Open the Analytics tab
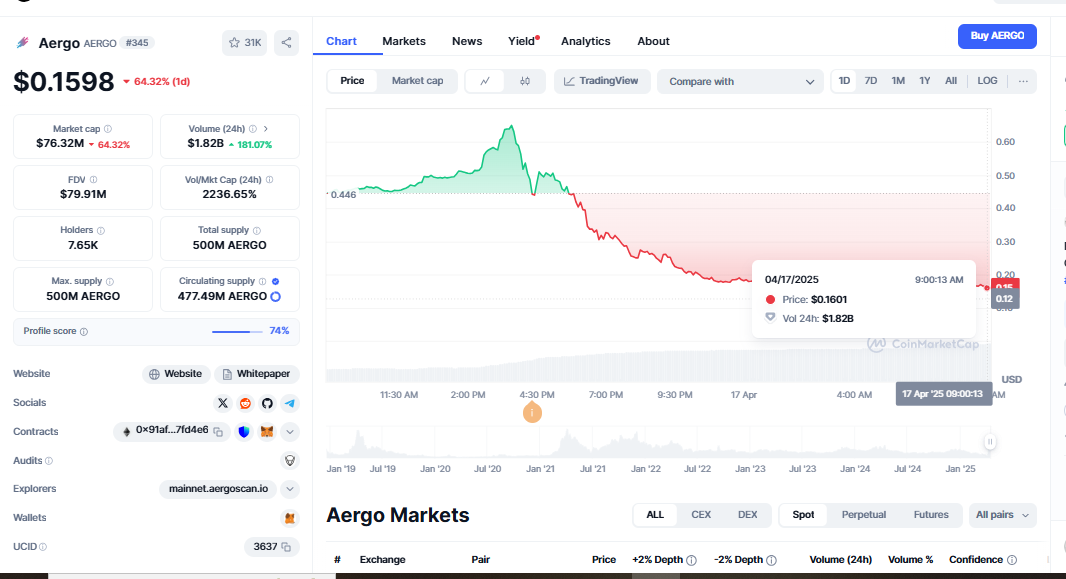This screenshot has width=1066, height=579. click(x=585, y=41)
